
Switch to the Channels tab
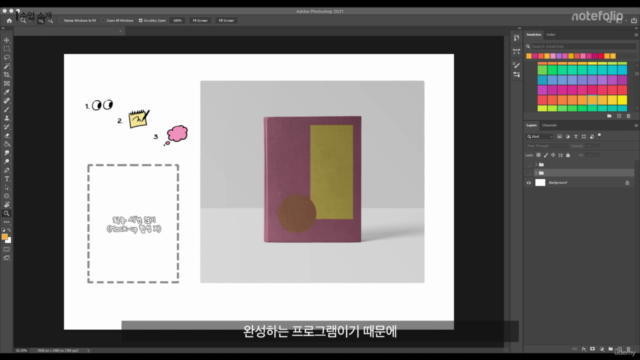click(549, 125)
